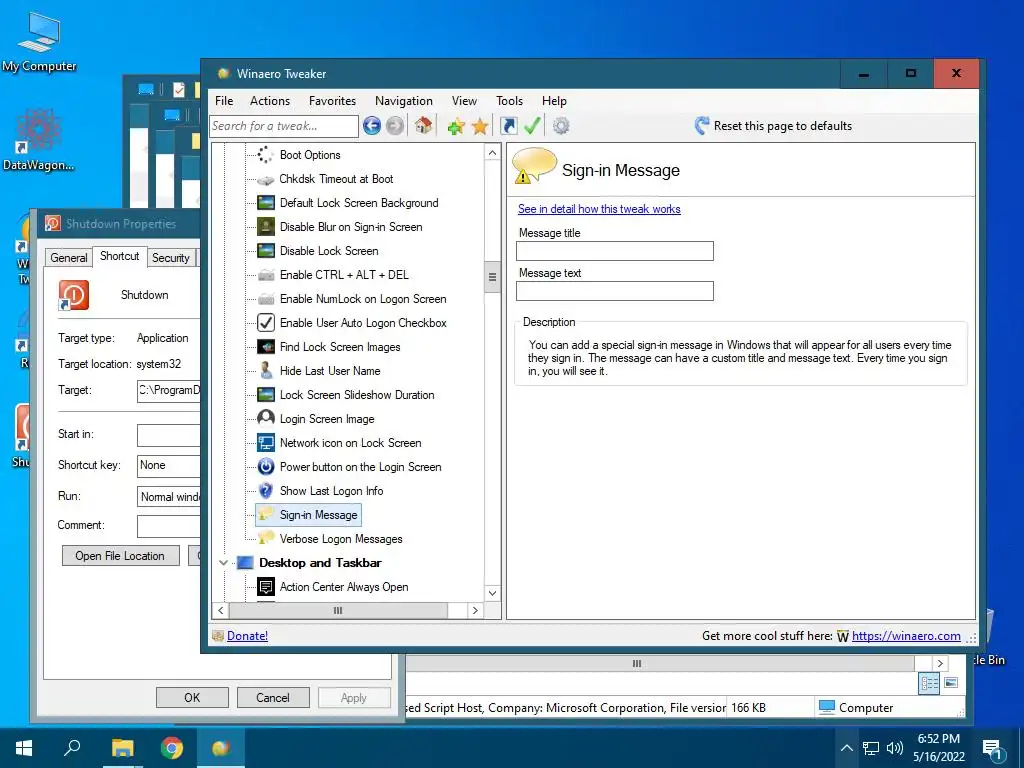The image size is (1024, 768).
Task: Open 'See in detail how this tweak works' link
Action: click(x=599, y=209)
